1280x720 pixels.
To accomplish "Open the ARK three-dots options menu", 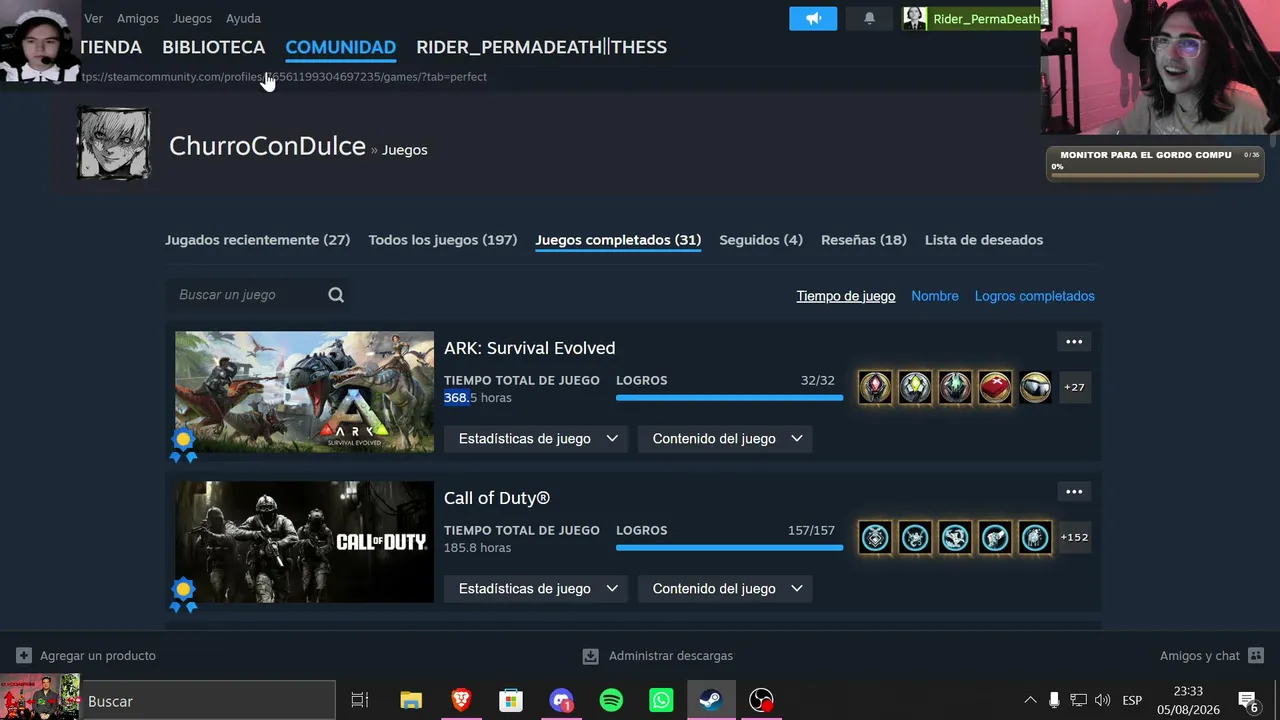I will (x=1074, y=342).
